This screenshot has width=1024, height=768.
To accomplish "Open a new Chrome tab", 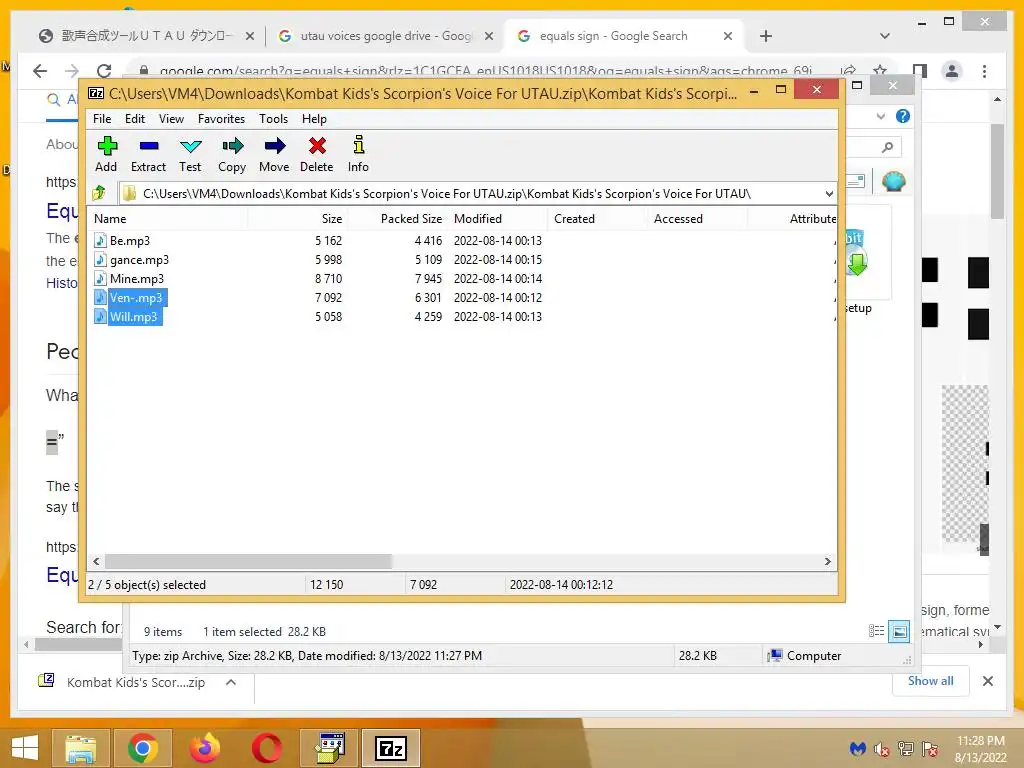I will click(766, 36).
